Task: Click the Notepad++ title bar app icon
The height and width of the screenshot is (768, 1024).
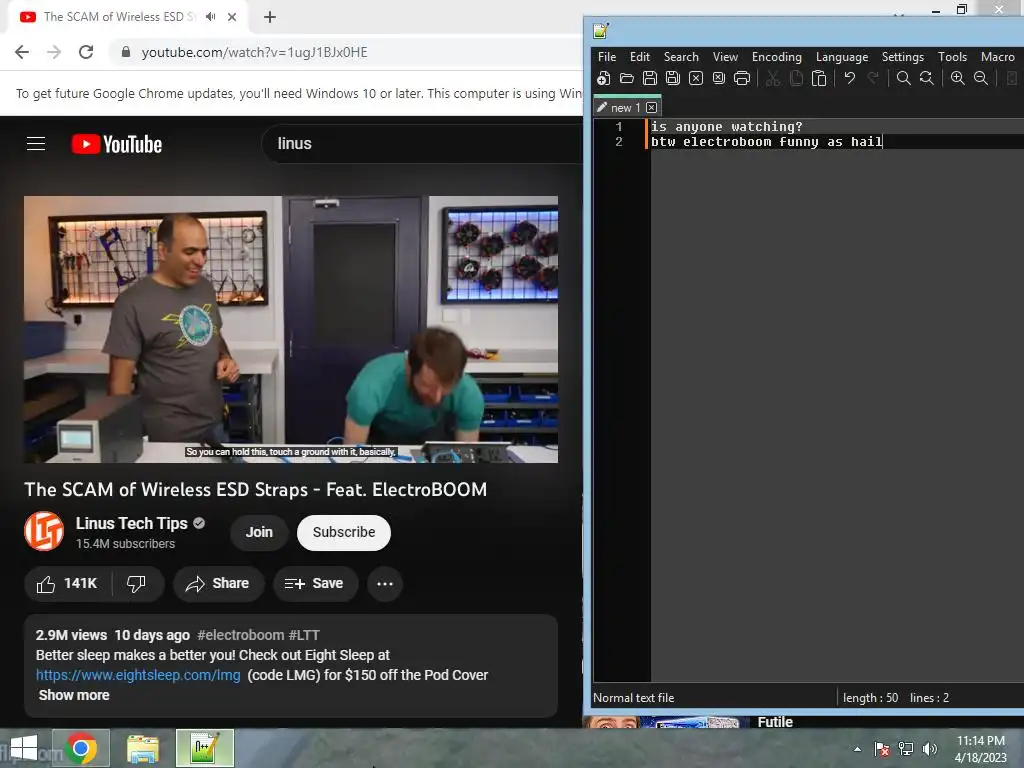Action: (601, 31)
